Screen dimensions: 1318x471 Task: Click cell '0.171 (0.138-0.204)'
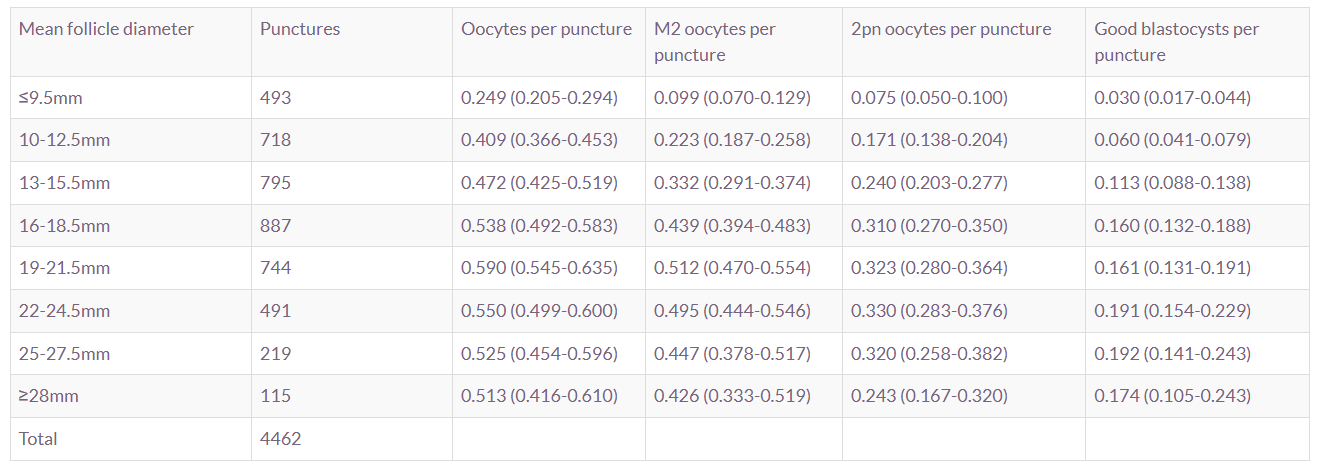click(929, 140)
